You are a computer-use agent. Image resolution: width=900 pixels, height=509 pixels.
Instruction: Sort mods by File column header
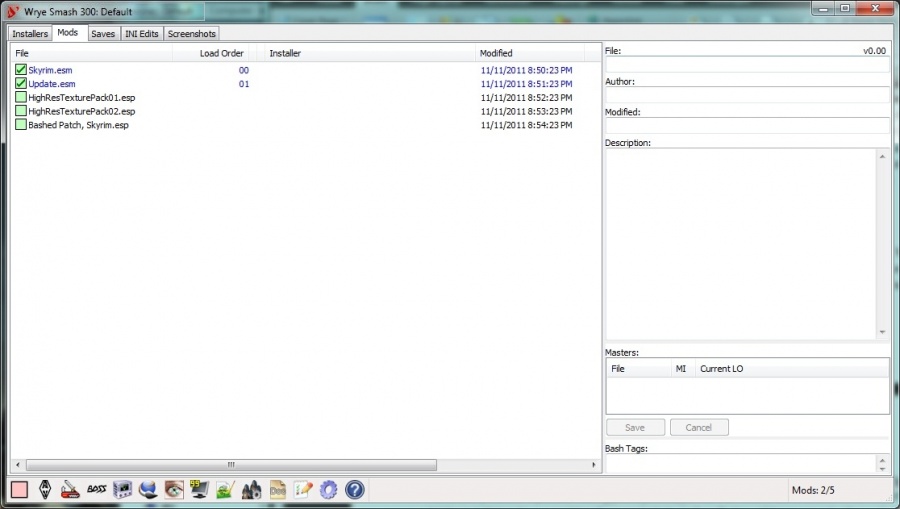point(22,53)
